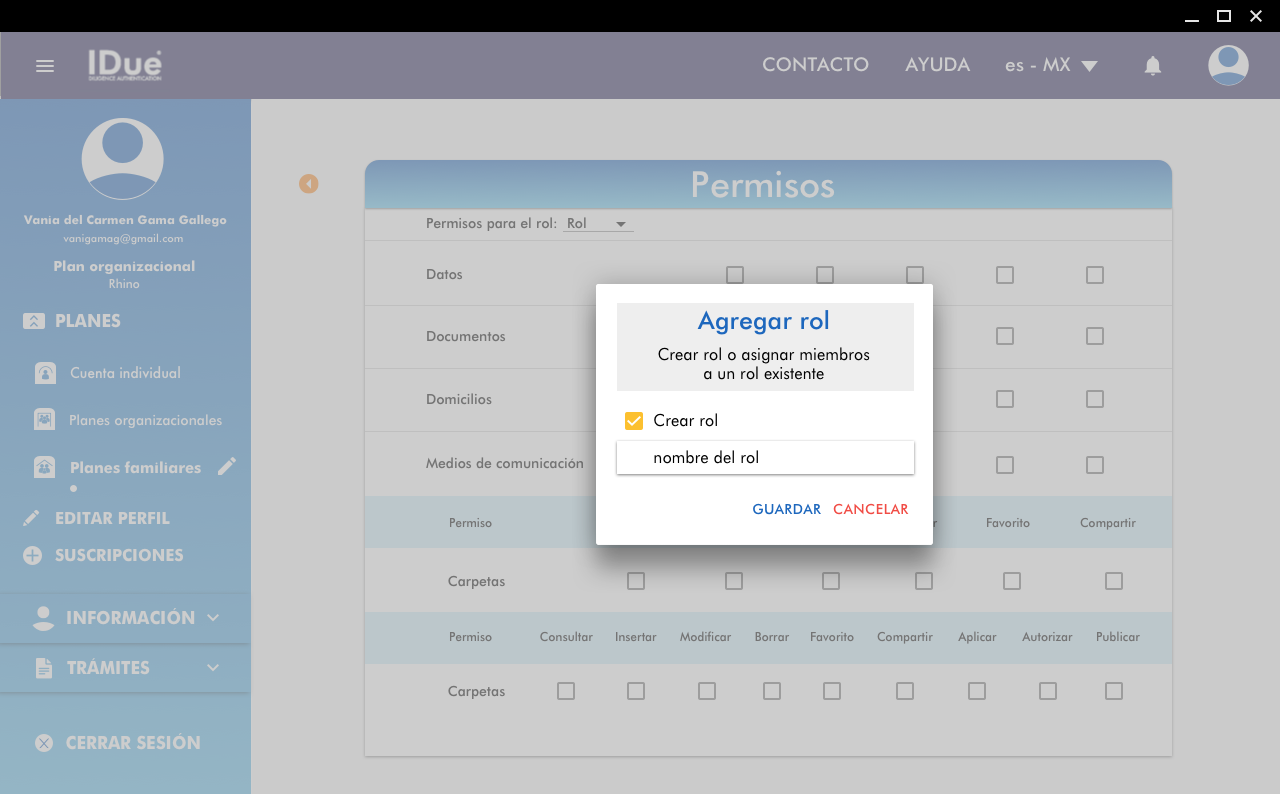The image size is (1280, 794).
Task: Click the notification bell icon
Action: coord(1153,66)
